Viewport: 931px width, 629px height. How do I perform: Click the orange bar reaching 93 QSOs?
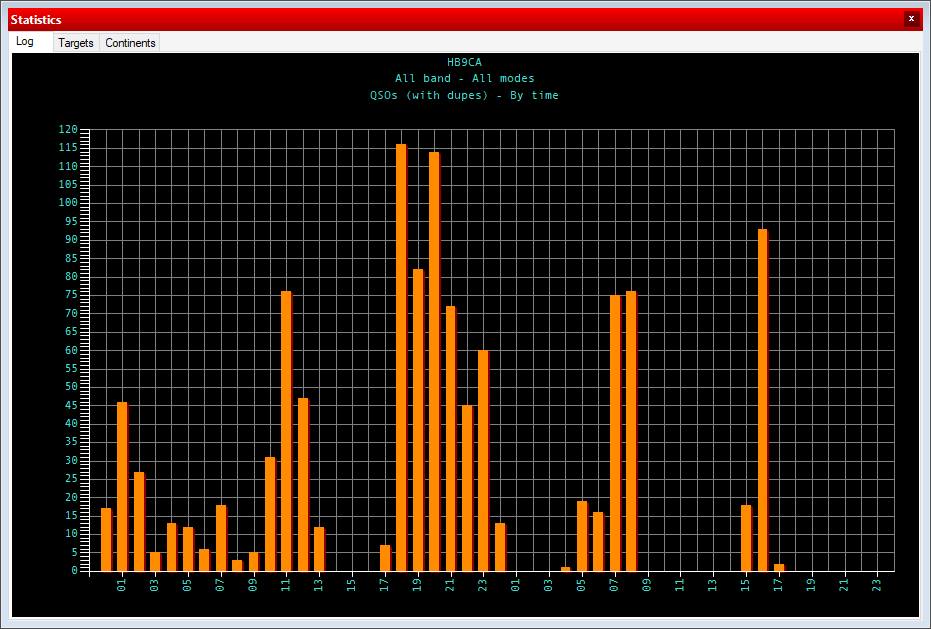[x=762, y=400]
